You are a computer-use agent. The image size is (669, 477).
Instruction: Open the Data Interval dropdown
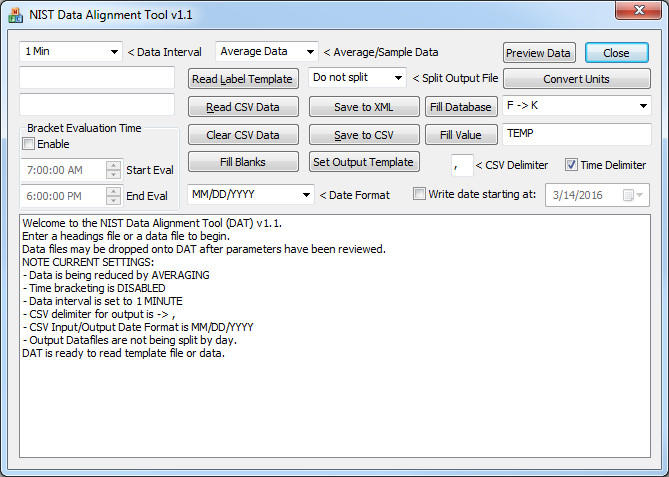pyautogui.click(x=69, y=51)
